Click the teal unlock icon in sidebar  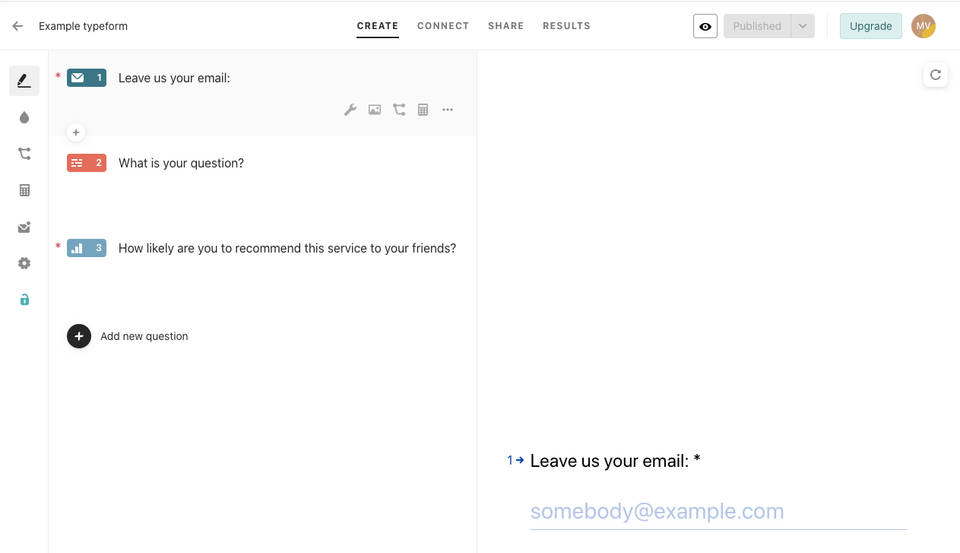coord(24,299)
